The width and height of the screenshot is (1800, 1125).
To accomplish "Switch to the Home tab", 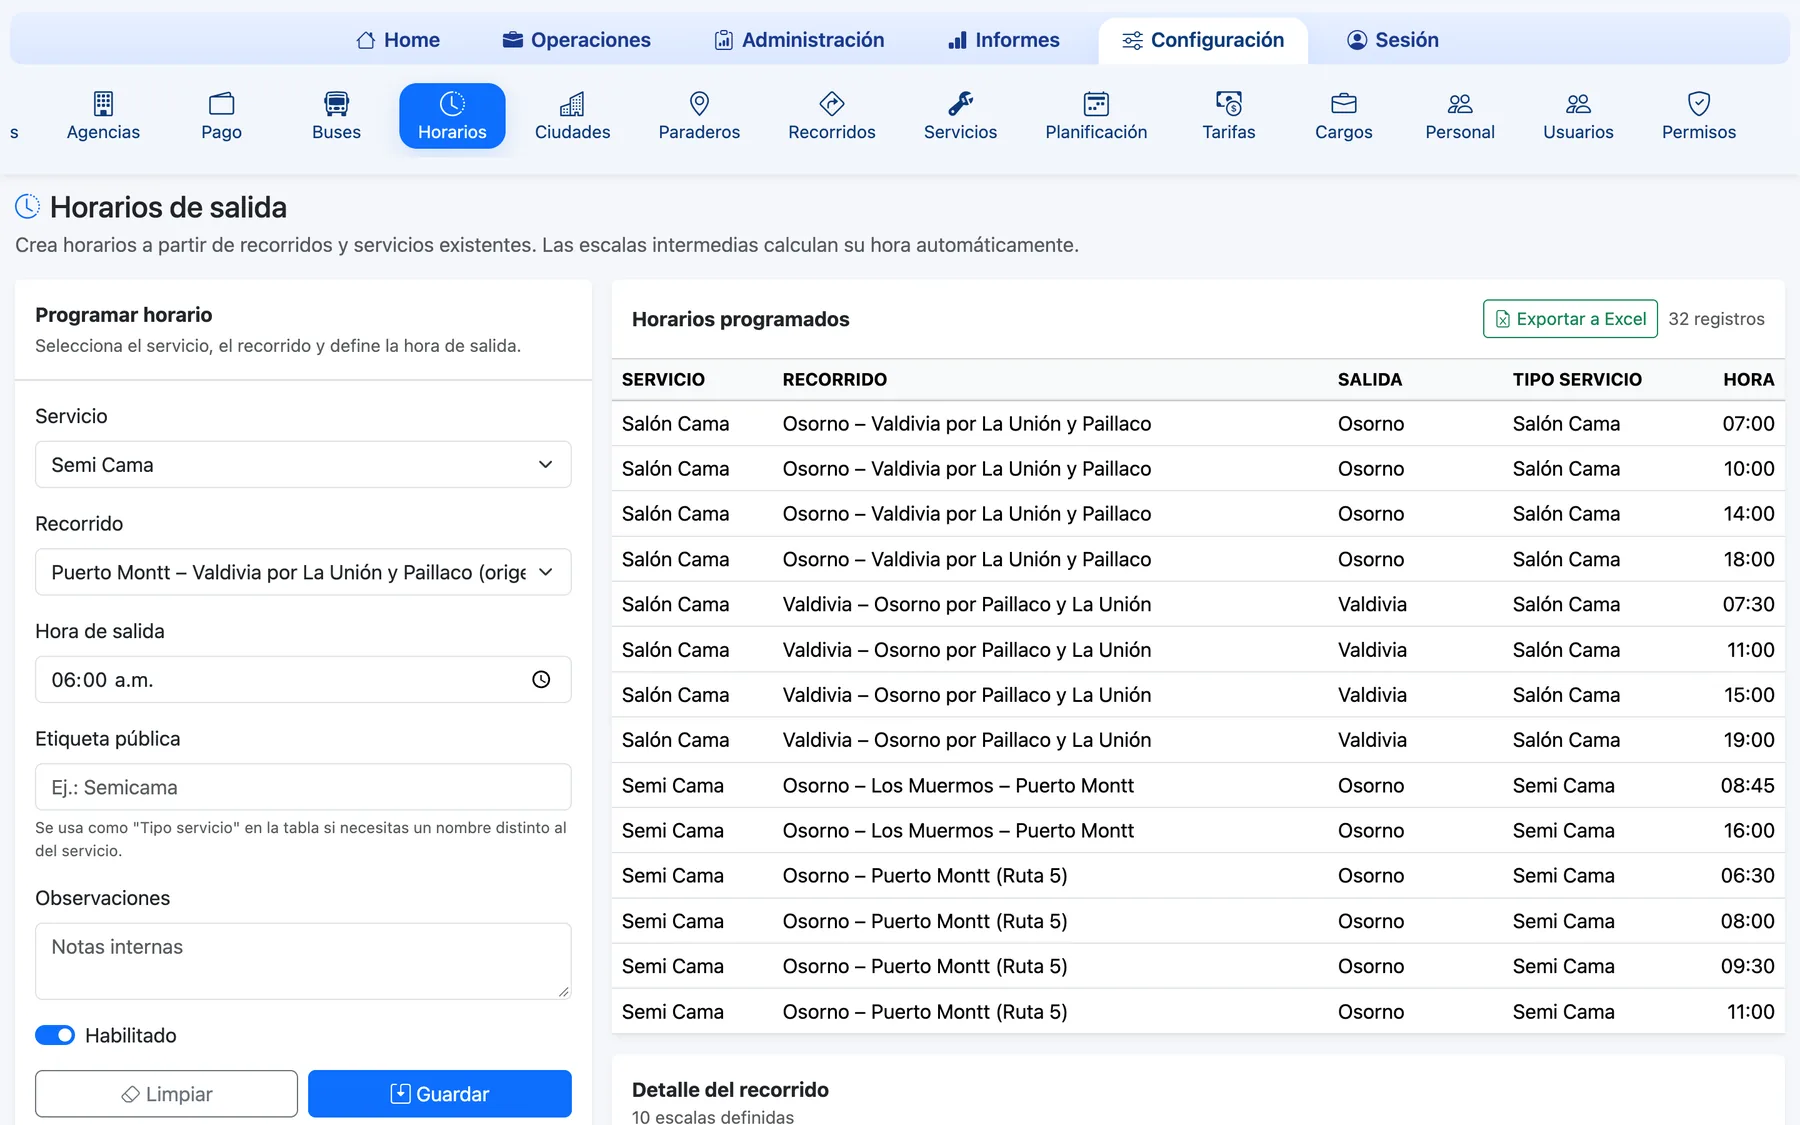I will [398, 40].
